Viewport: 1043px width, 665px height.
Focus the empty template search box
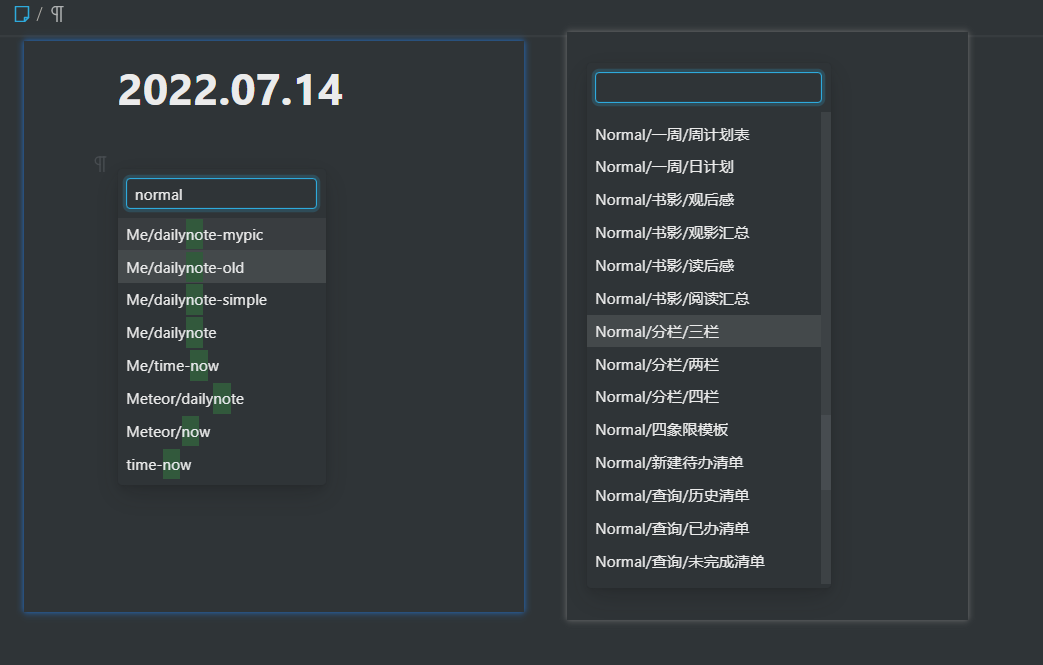(708, 88)
